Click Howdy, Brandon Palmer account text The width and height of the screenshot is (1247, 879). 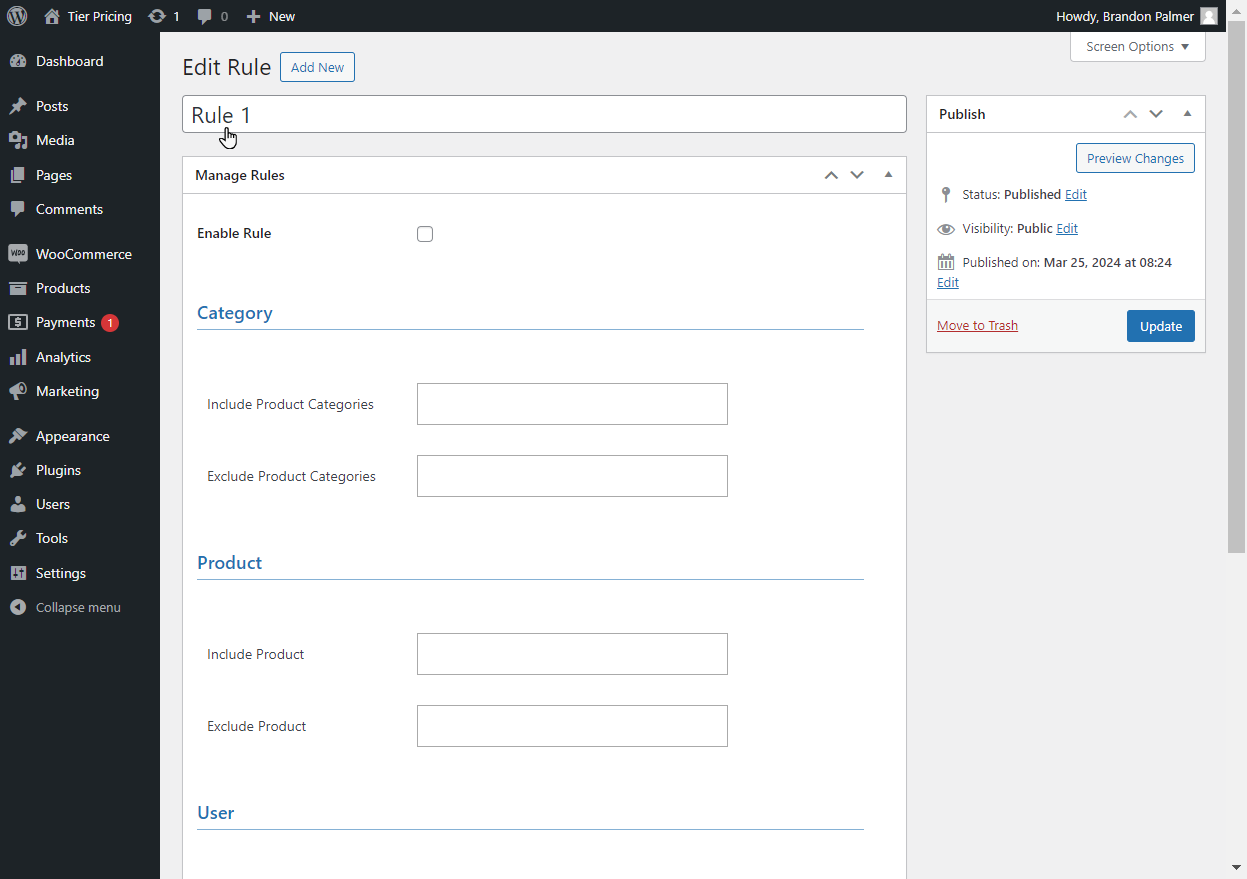1125,16
